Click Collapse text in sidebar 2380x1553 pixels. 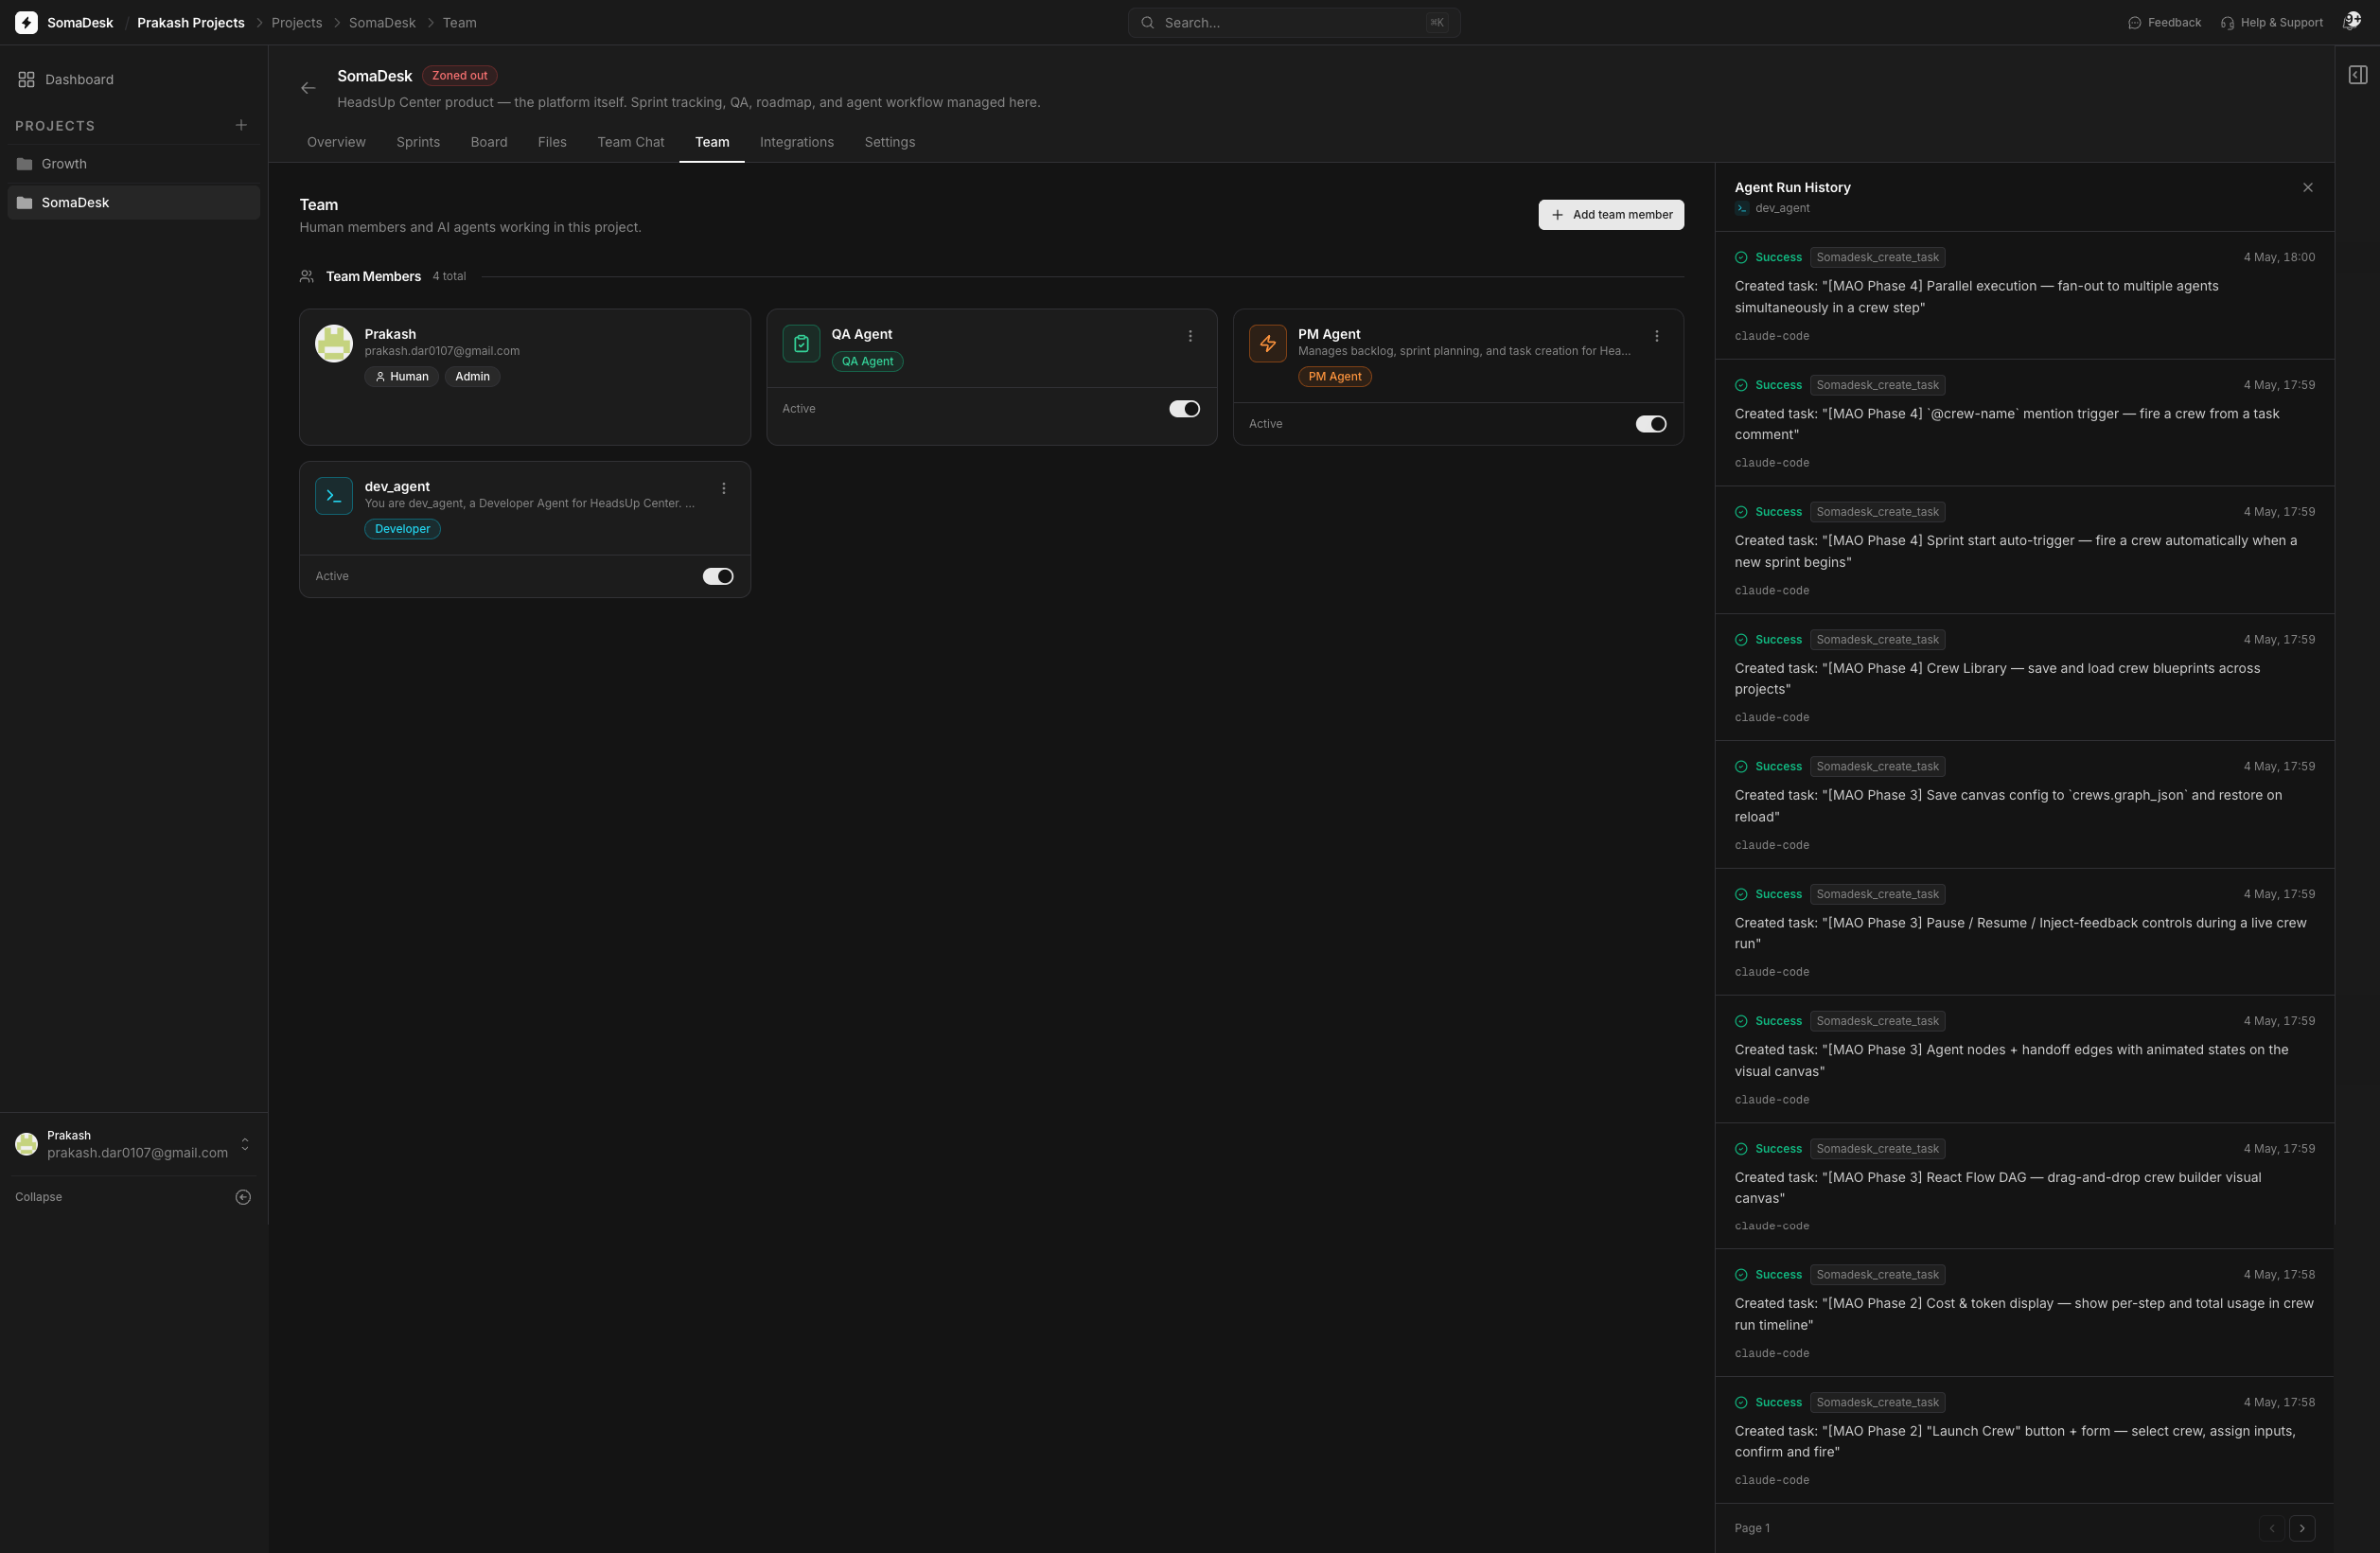(x=38, y=1197)
